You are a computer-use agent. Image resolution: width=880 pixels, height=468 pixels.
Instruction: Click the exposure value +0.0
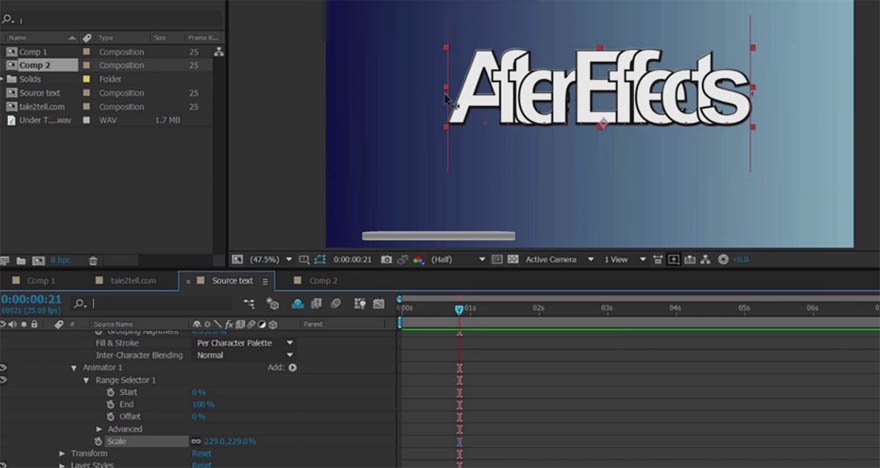740,259
